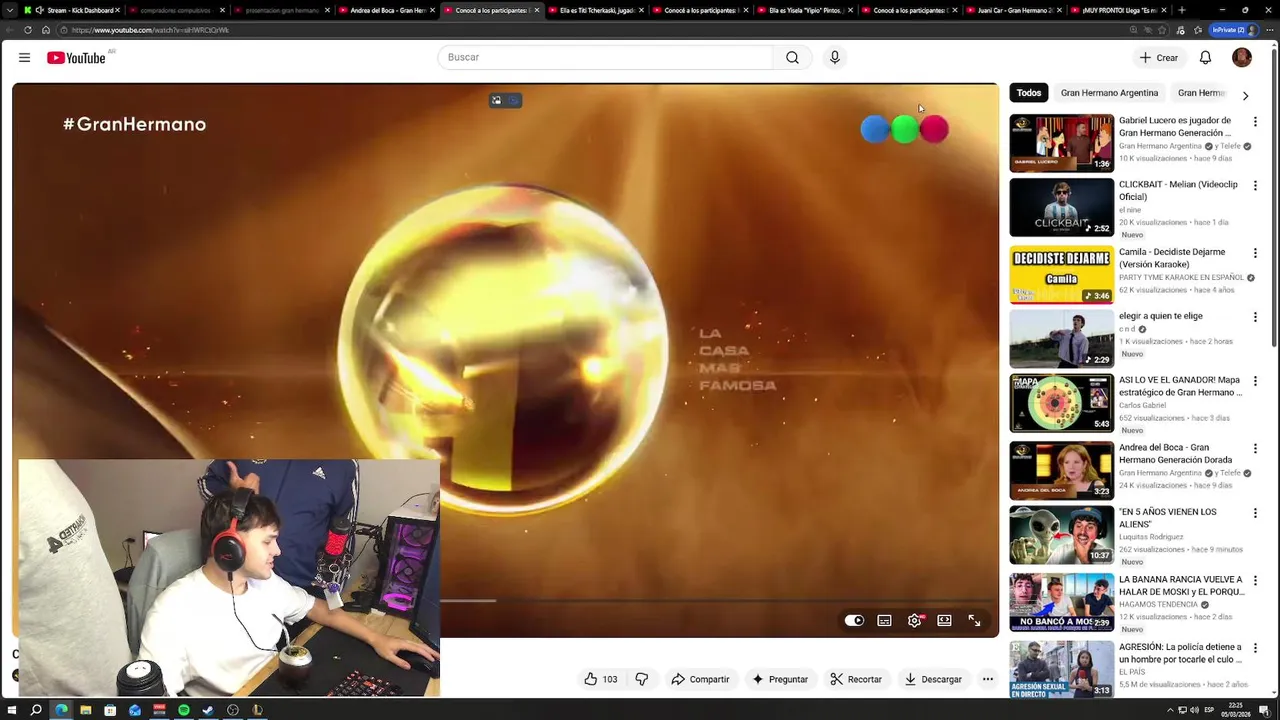The width and height of the screenshot is (1280, 720).
Task: Click the Crear button
Action: 1159,58
